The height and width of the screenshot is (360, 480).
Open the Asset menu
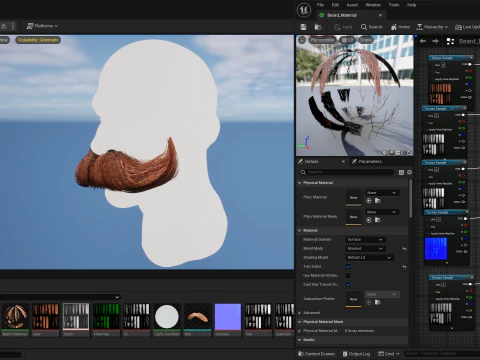click(x=352, y=5)
